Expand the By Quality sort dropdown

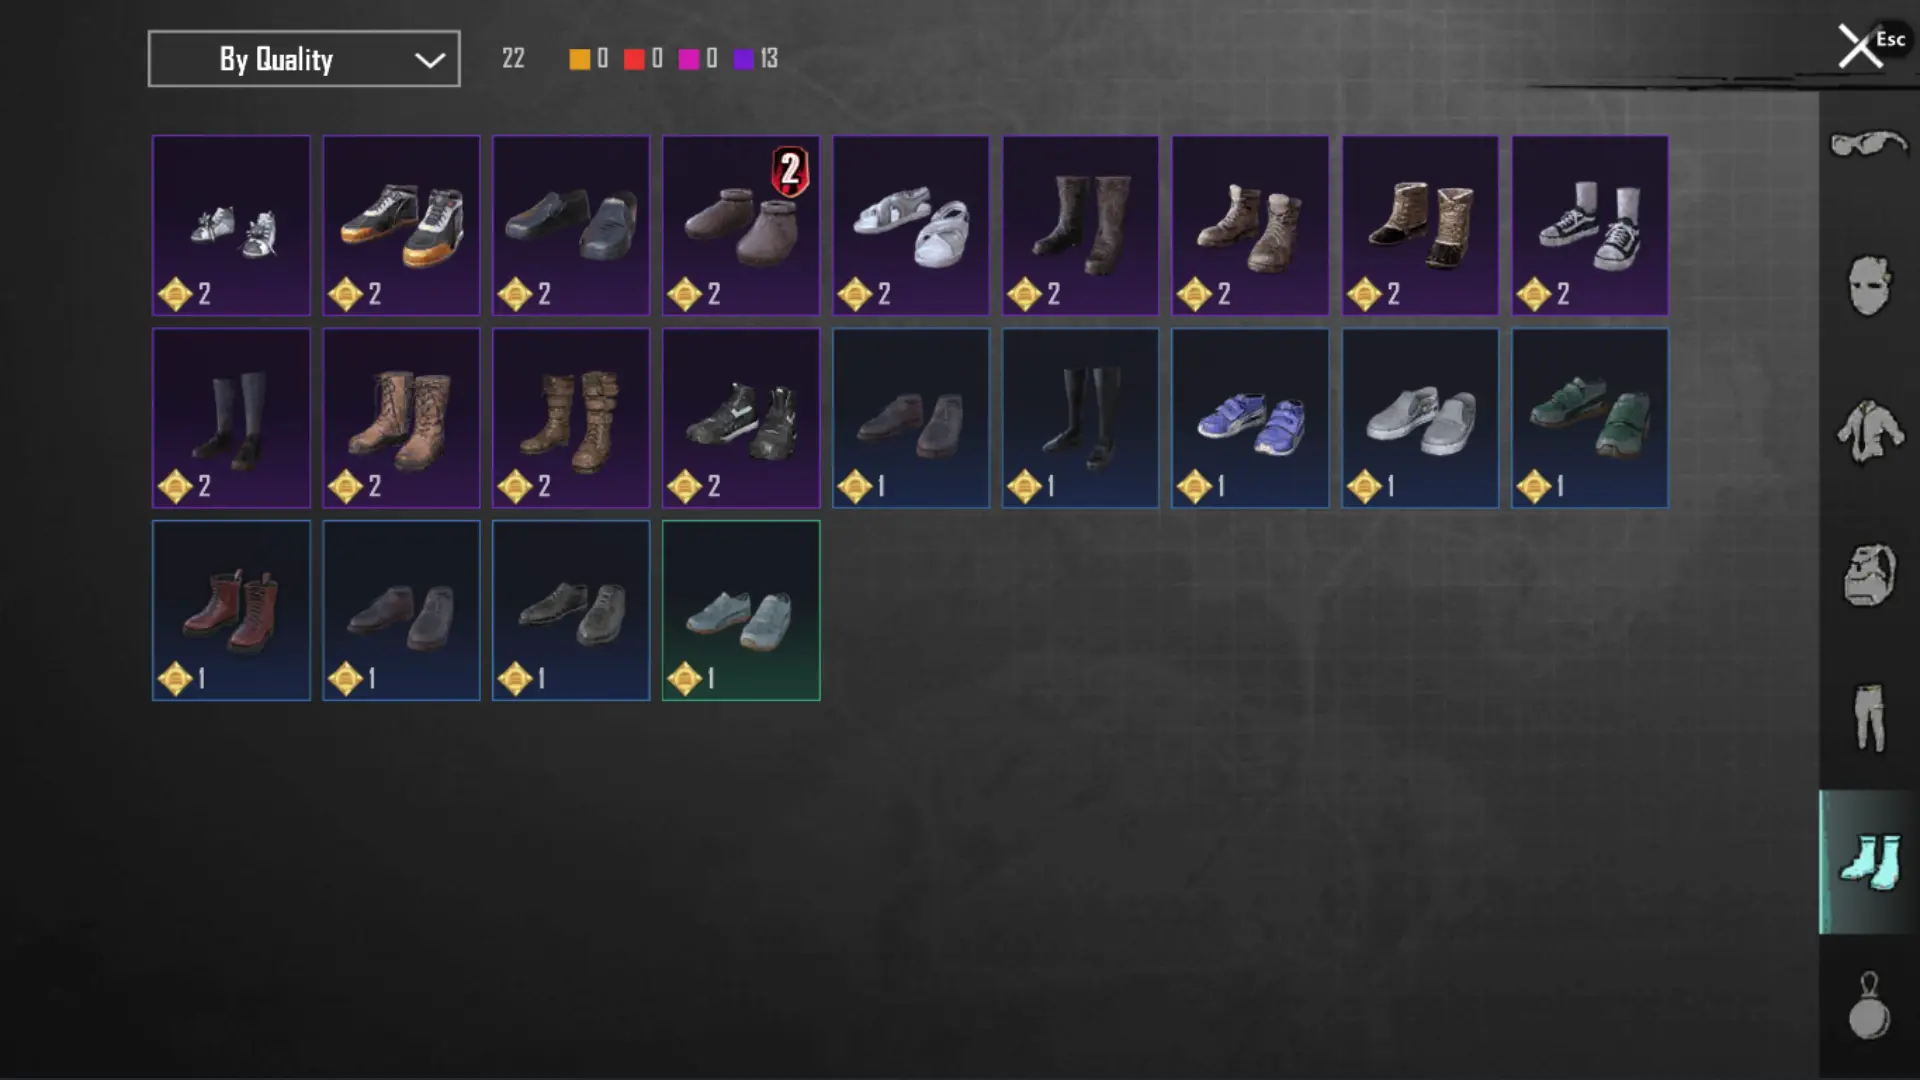pos(304,59)
